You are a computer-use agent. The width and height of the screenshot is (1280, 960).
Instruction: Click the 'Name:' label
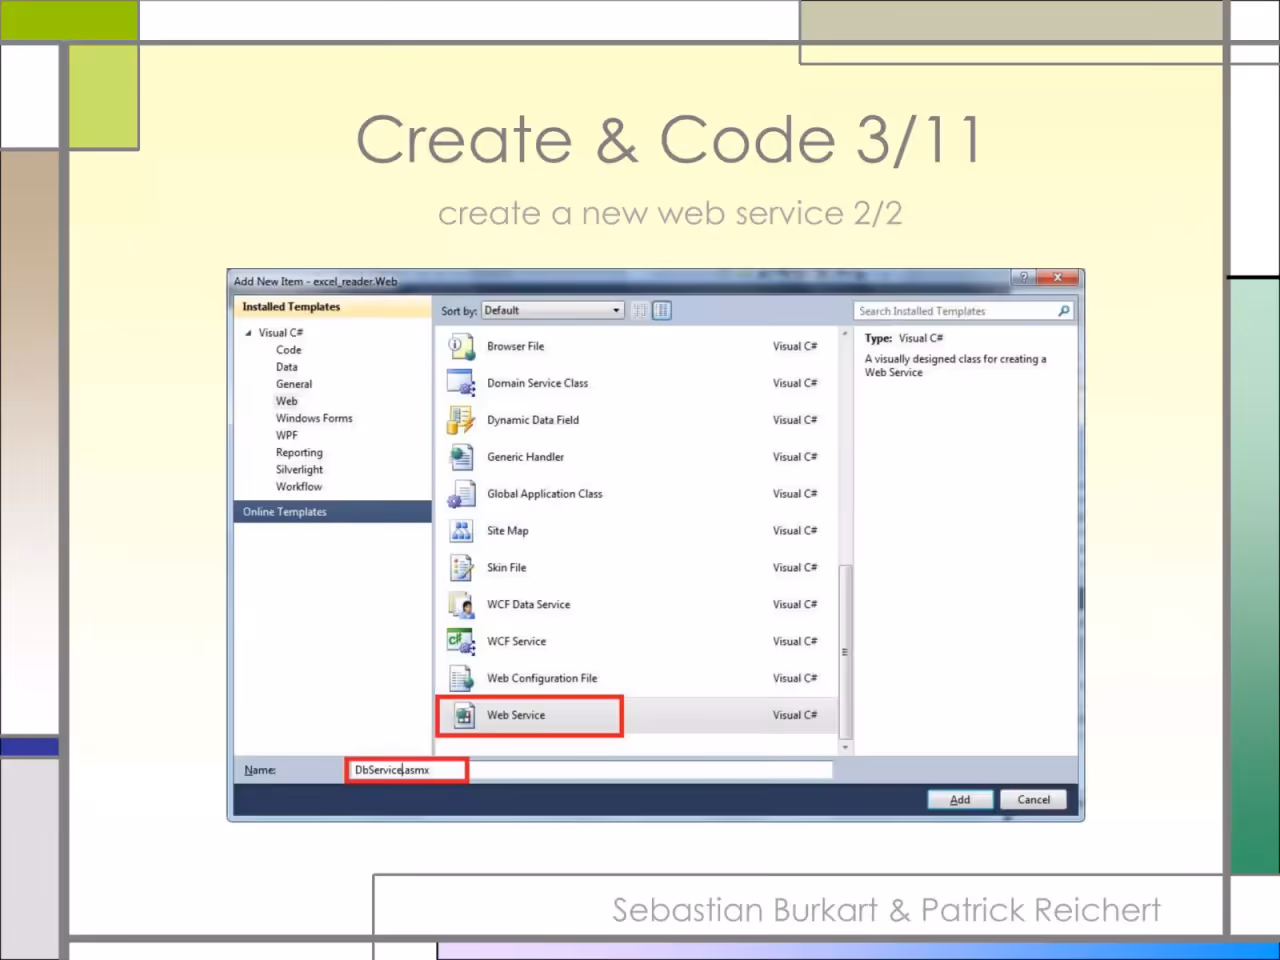pos(260,770)
